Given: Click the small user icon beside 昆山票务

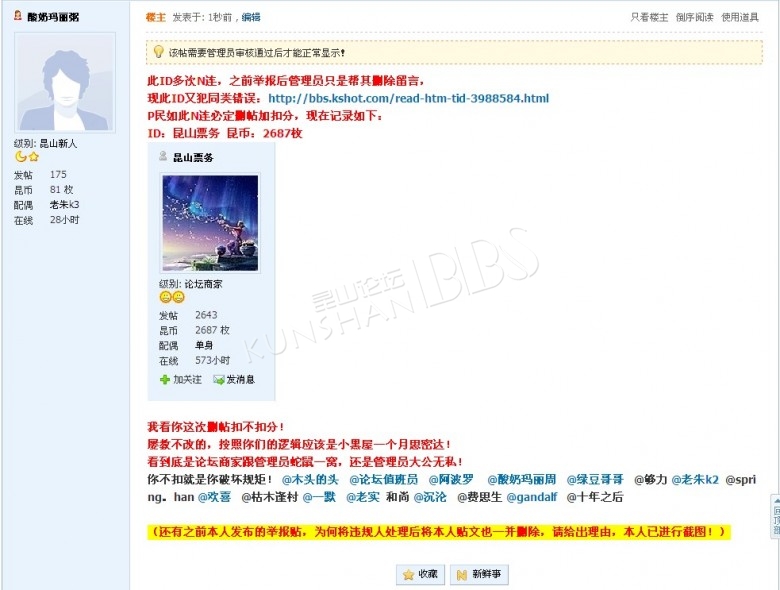Looking at the screenshot, I should point(163,157).
